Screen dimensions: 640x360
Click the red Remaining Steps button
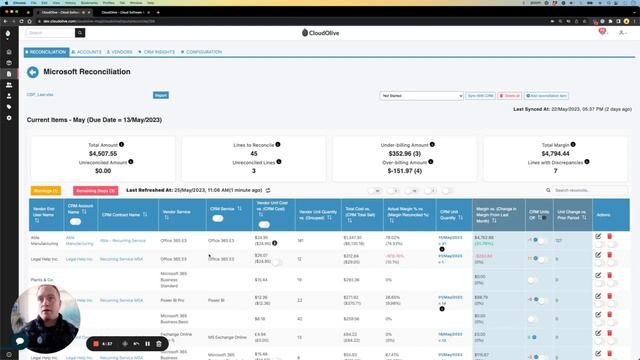(96, 191)
